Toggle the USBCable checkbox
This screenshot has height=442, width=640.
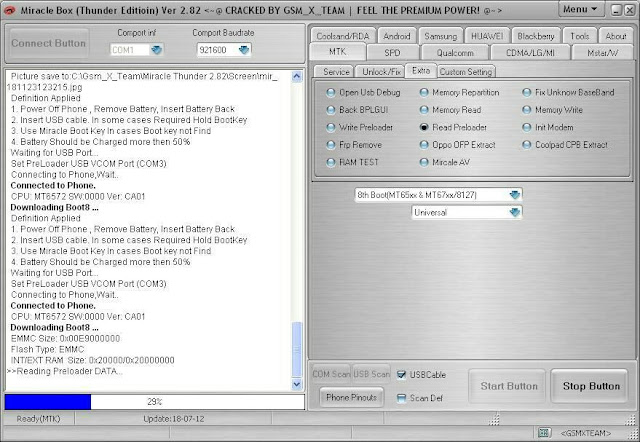[402, 375]
